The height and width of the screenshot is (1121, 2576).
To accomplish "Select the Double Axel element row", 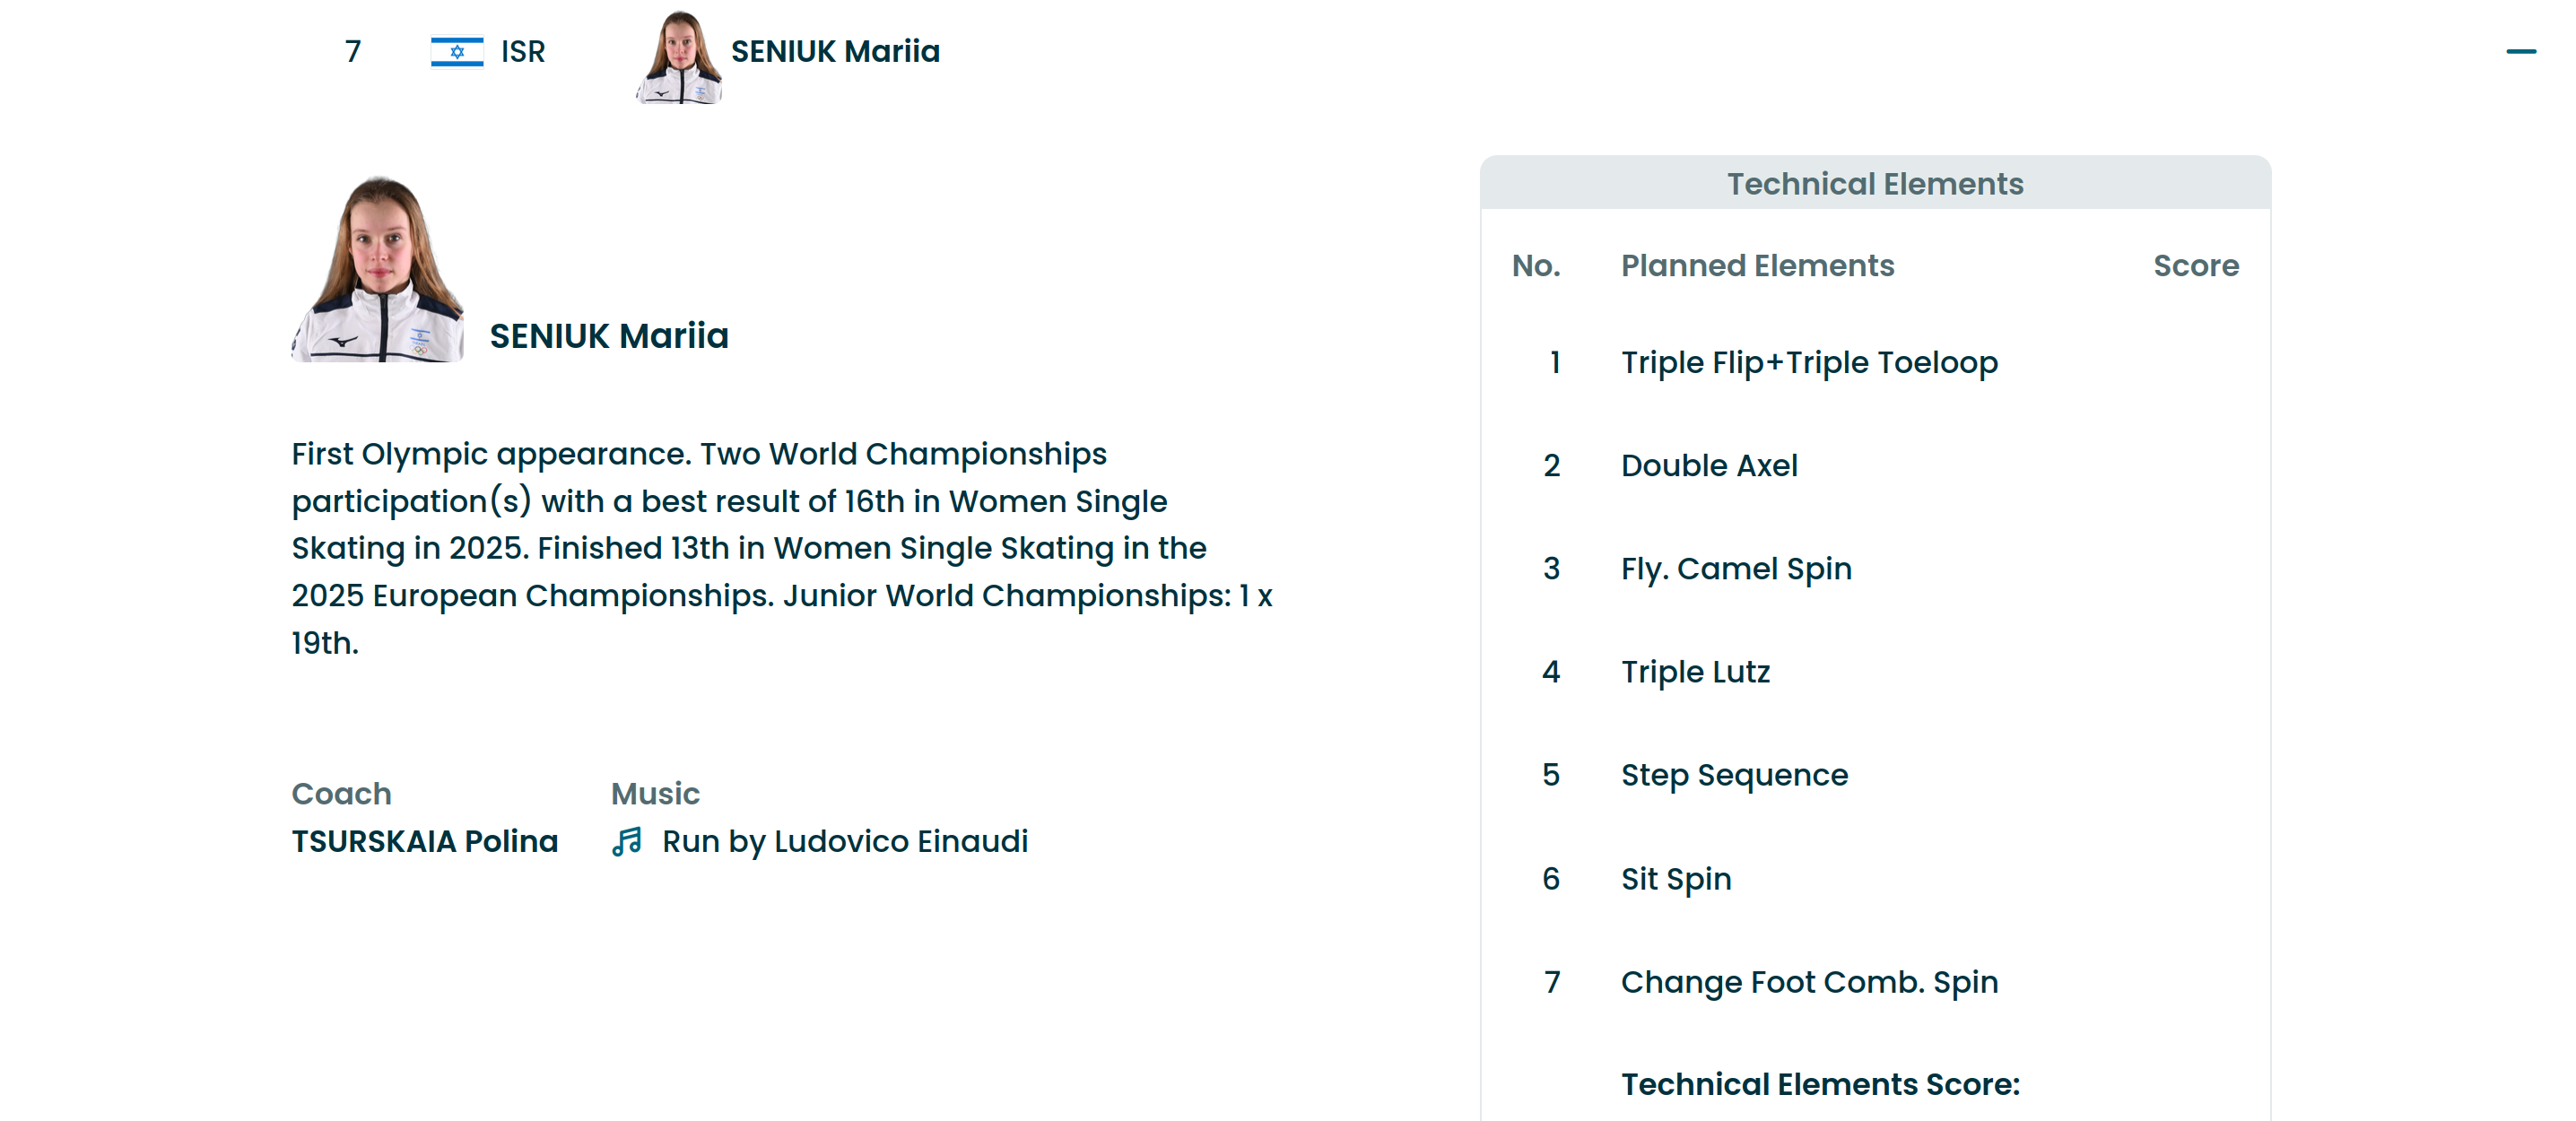I will (x=1709, y=466).
